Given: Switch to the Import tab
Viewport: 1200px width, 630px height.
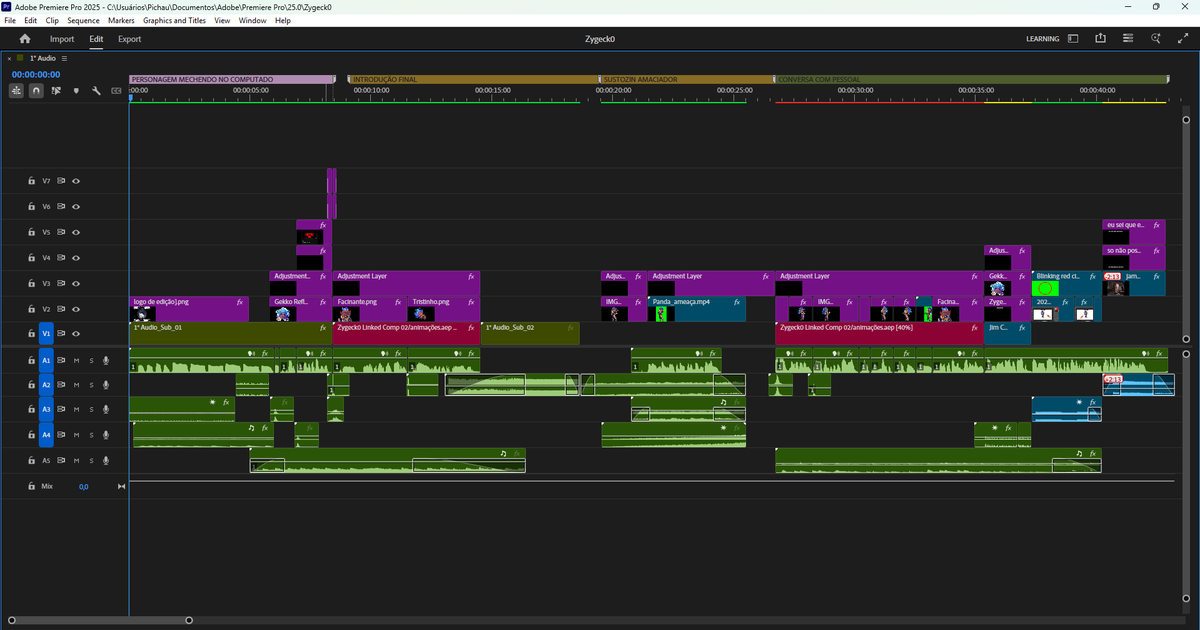Looking at the screenshot, I should 62,39.
